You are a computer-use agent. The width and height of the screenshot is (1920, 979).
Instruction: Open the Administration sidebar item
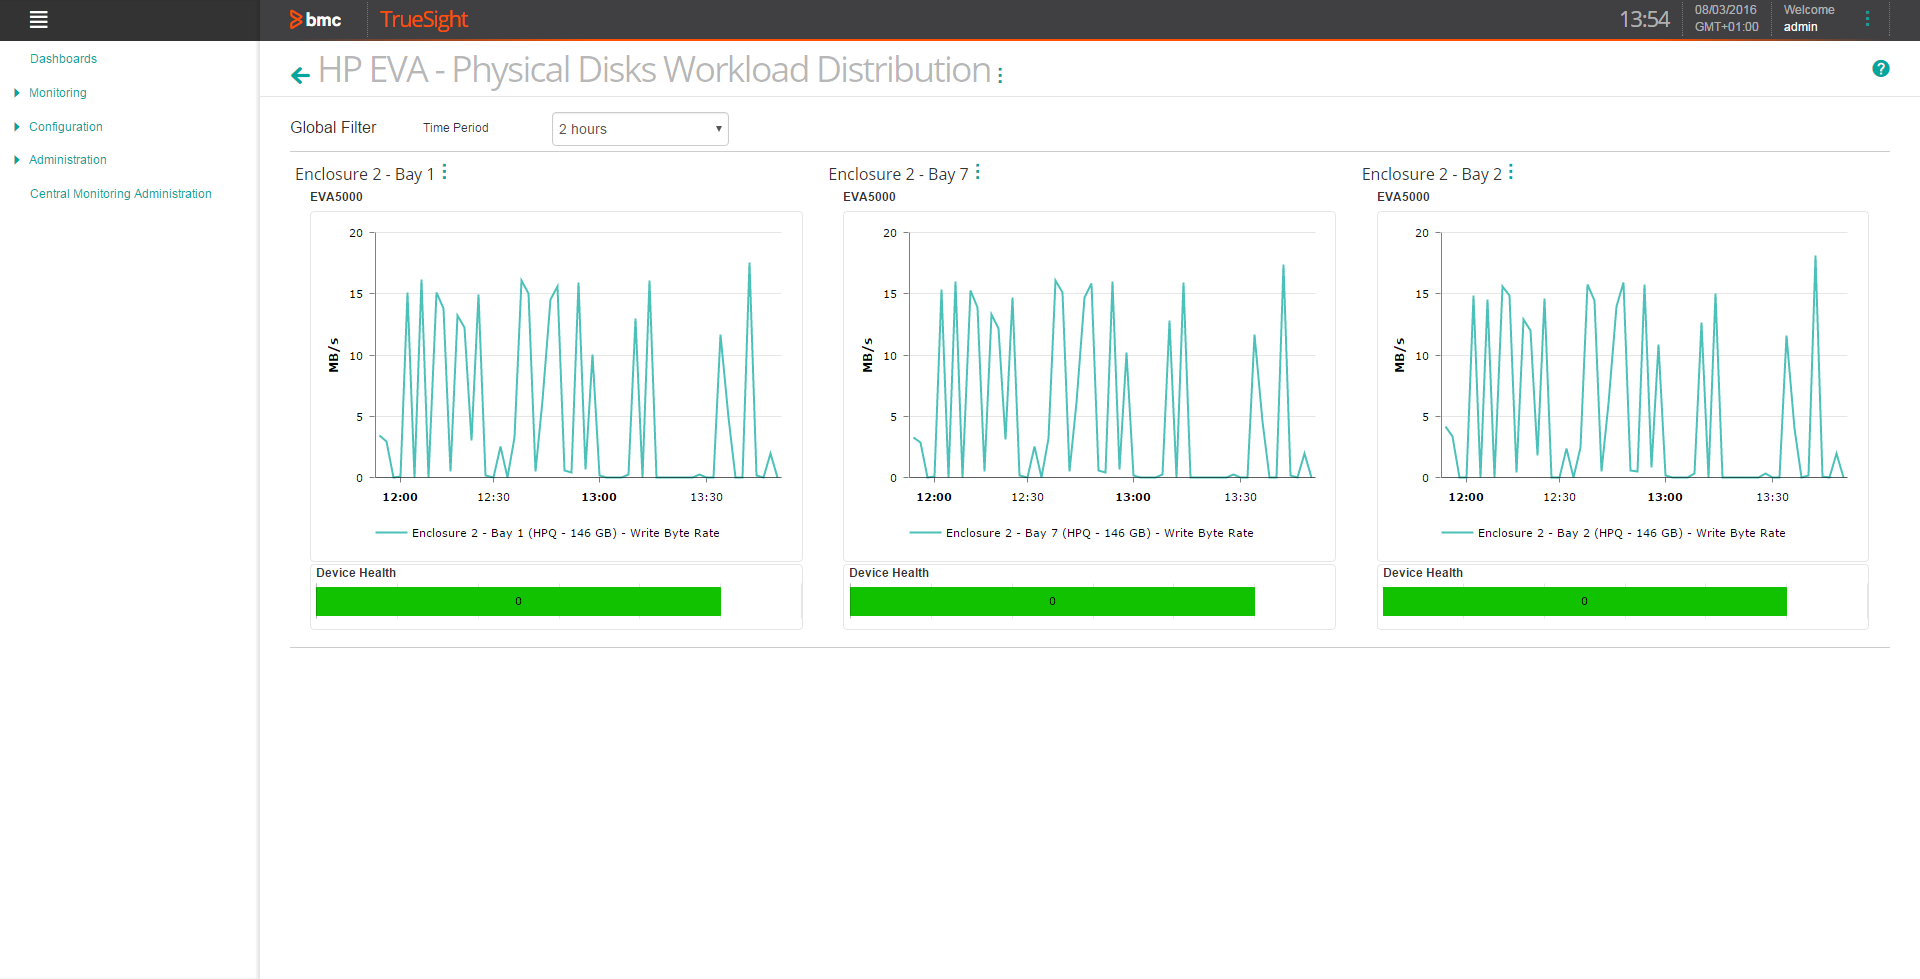click(68, 160)
